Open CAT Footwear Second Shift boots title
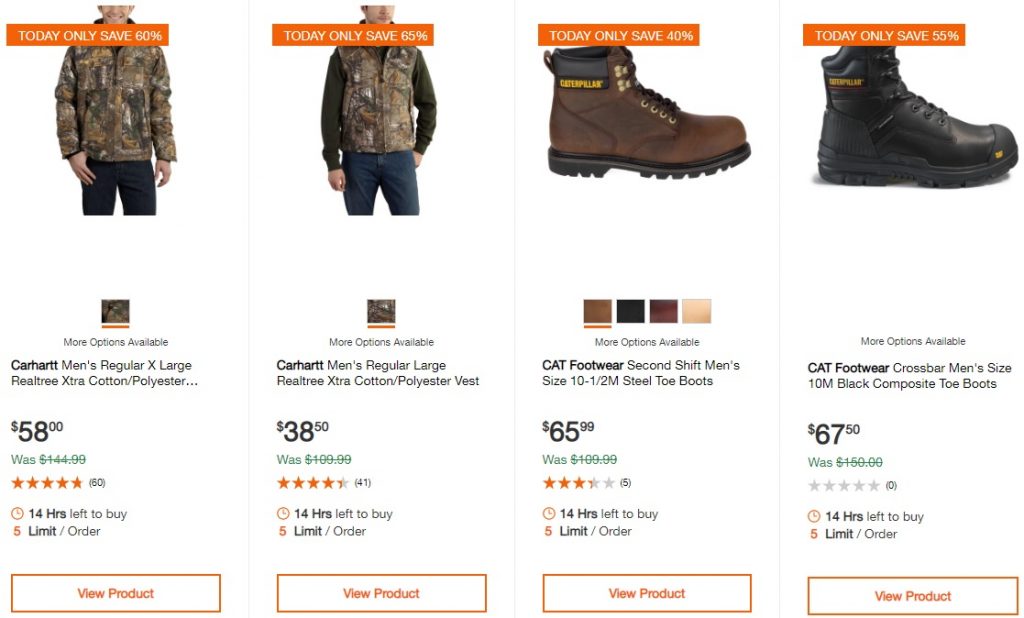 (640, 373)
